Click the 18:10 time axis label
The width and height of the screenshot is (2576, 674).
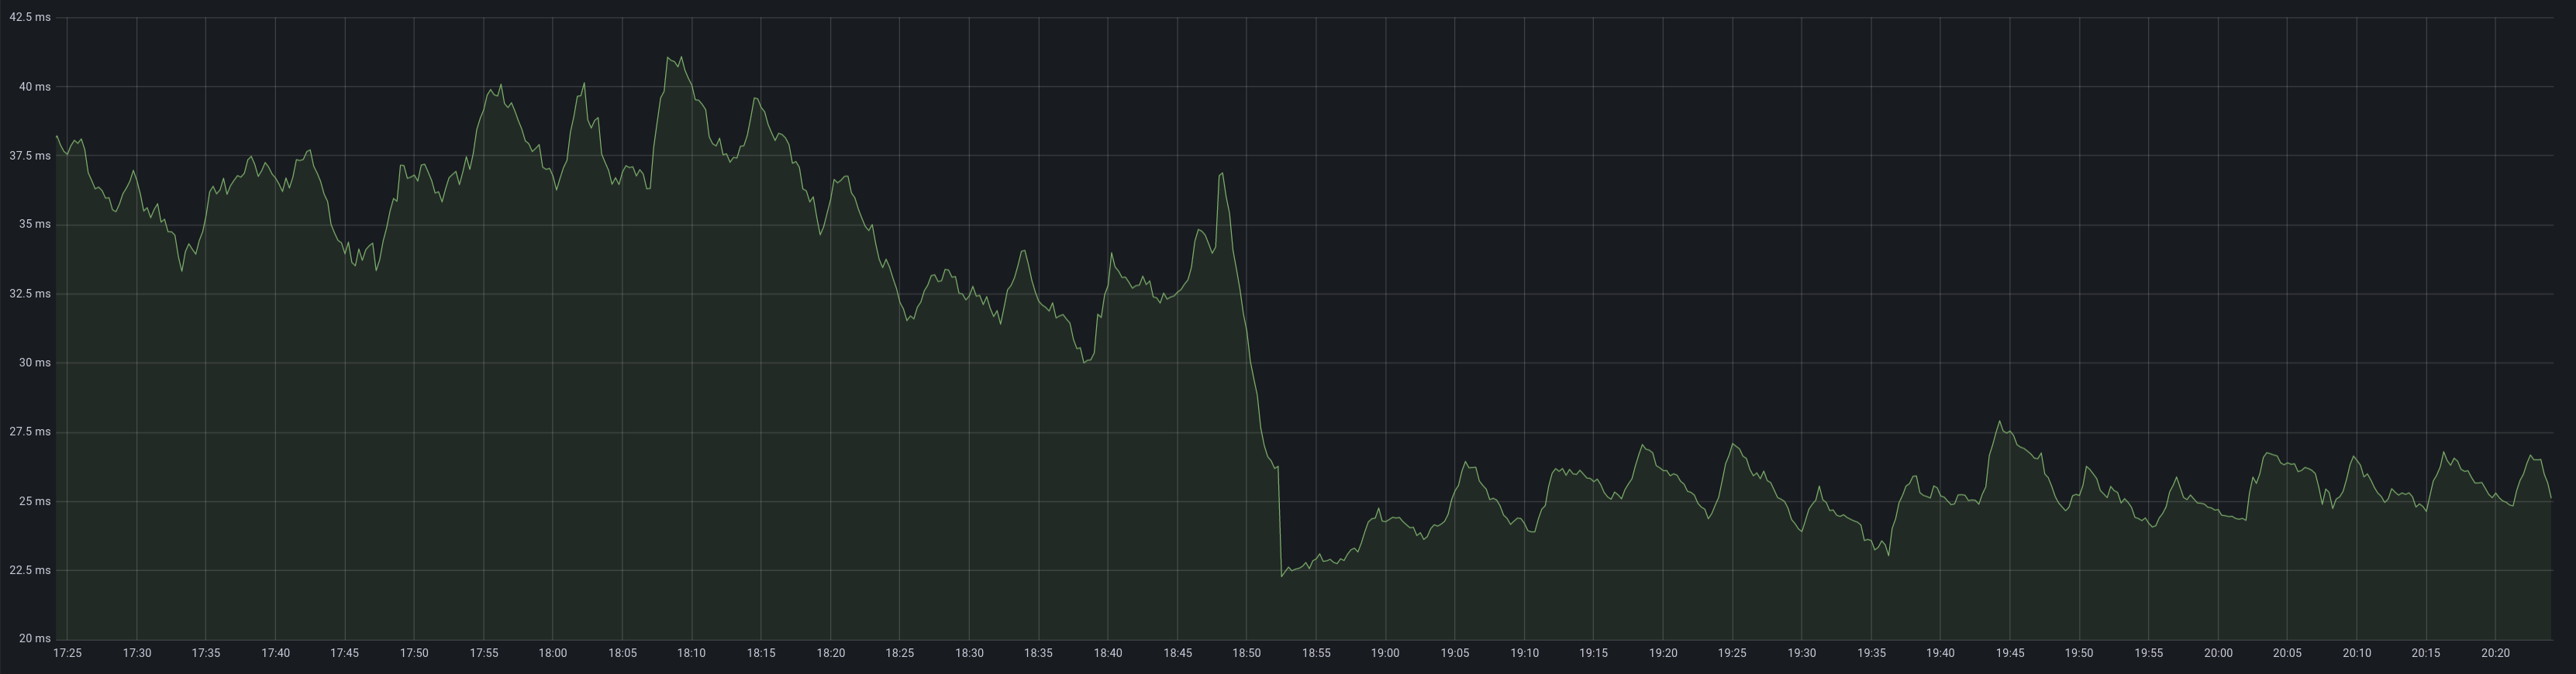point(692,653)
